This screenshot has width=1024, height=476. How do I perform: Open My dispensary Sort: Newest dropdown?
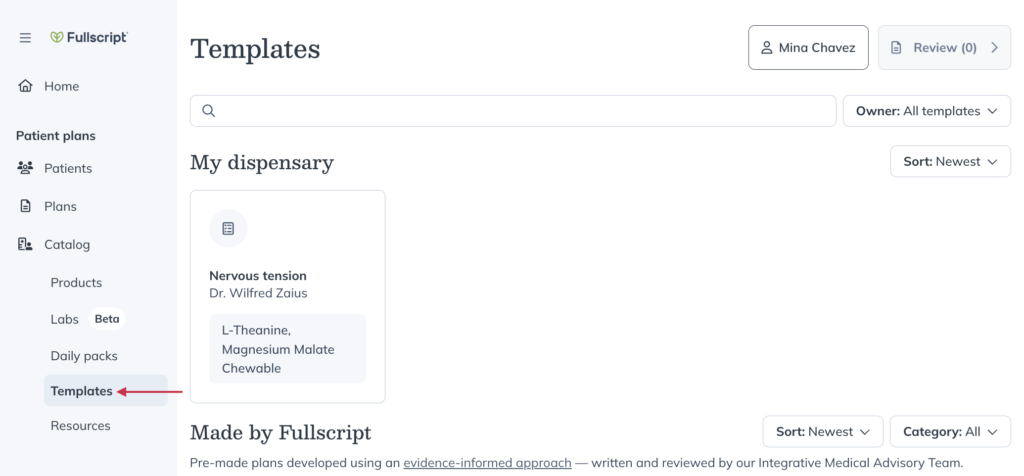pos(950,161)
